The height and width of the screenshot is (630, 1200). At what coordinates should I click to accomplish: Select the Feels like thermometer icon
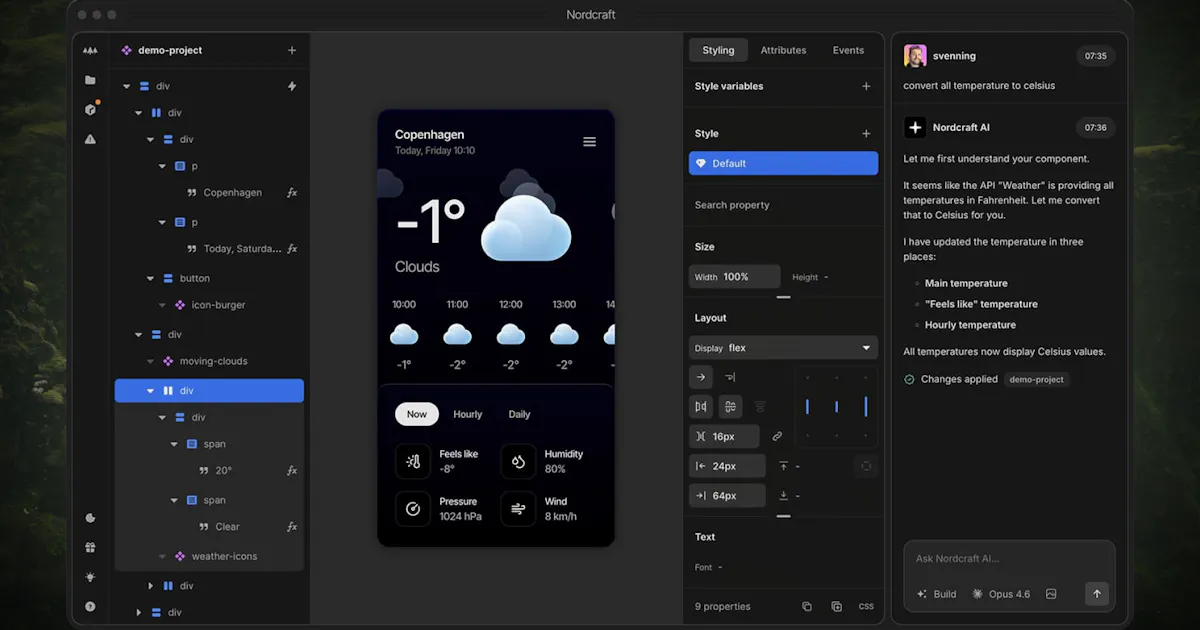(x=413, y=461)
